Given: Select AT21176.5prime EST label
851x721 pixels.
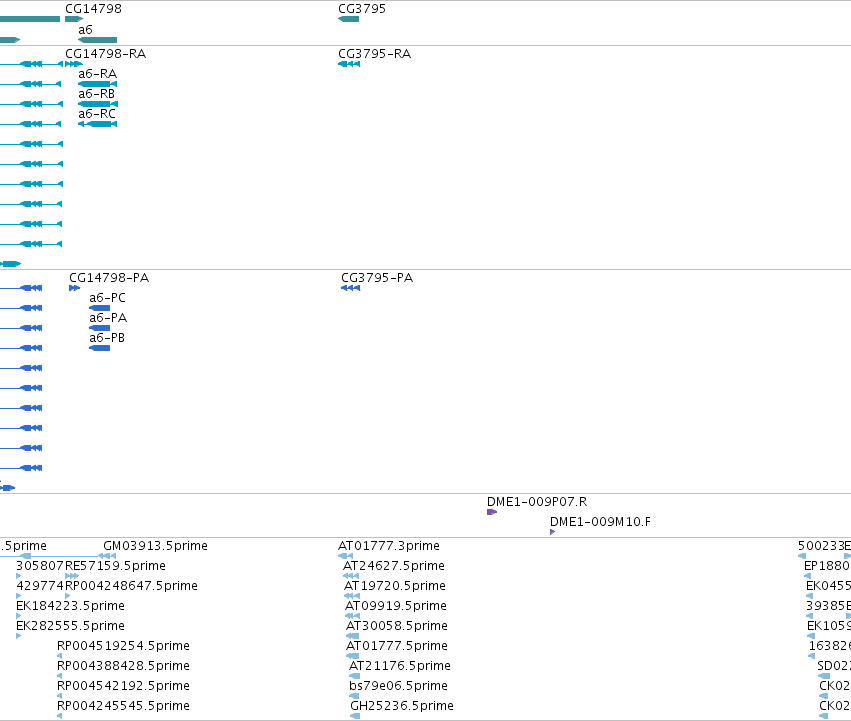Looking at the screenshot, I should pos(400,666).
